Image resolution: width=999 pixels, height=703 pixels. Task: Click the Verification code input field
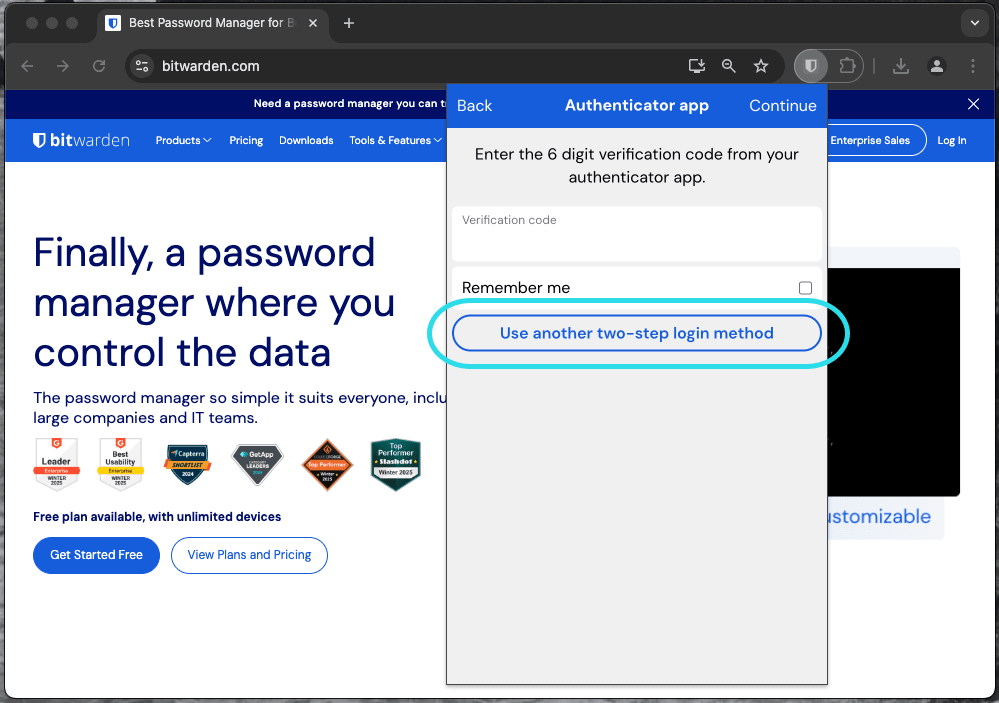636,233
